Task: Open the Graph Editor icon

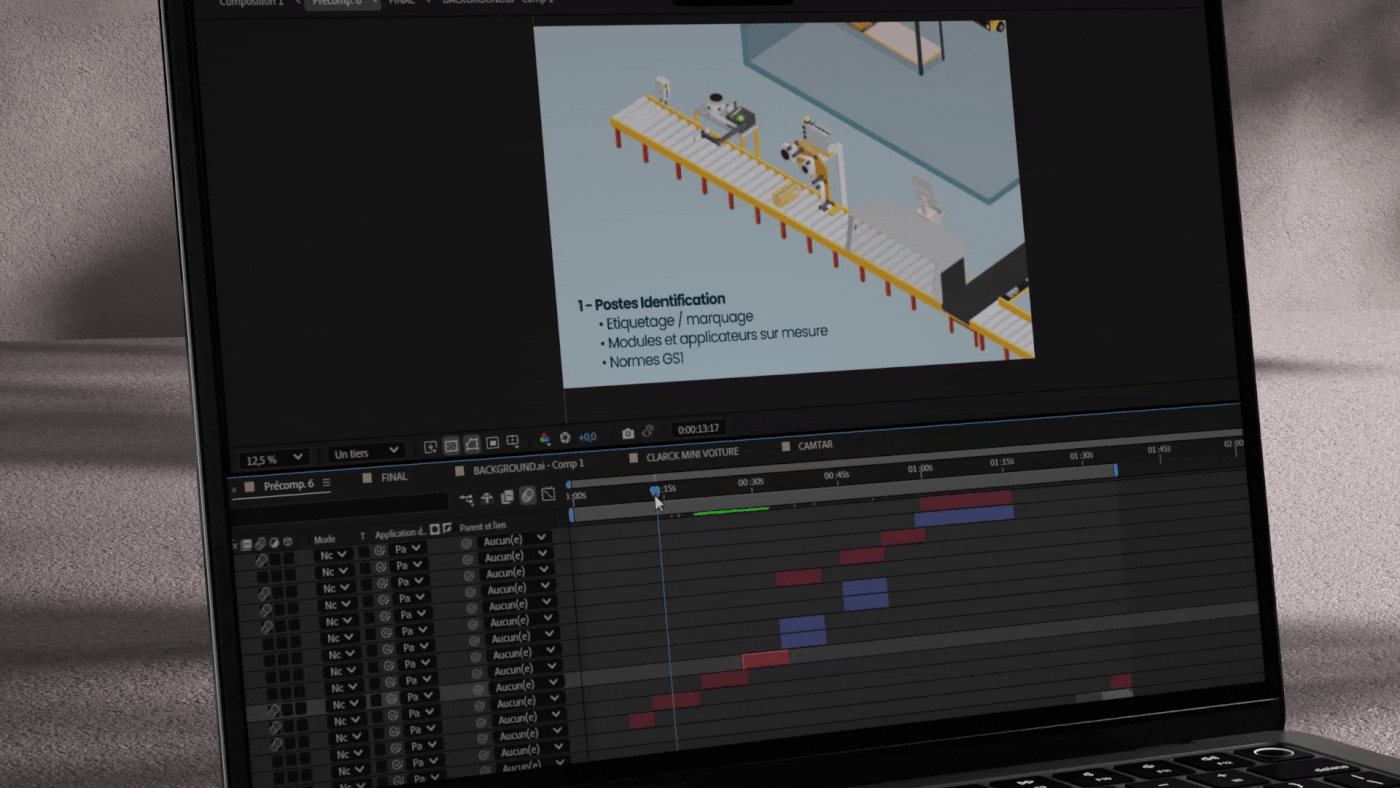Action: pos(548,493)
